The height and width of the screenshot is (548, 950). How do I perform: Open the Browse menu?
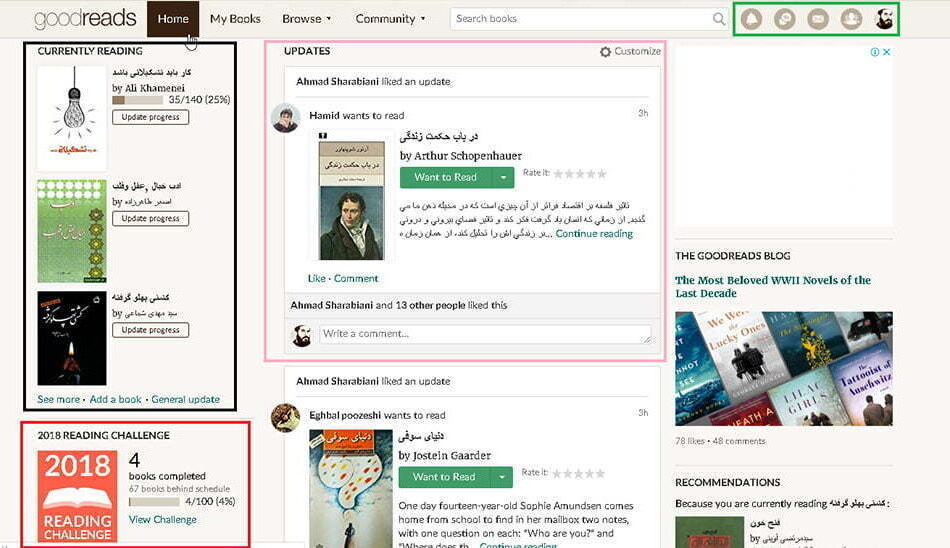pyautogui.click(x=307, y=19)
